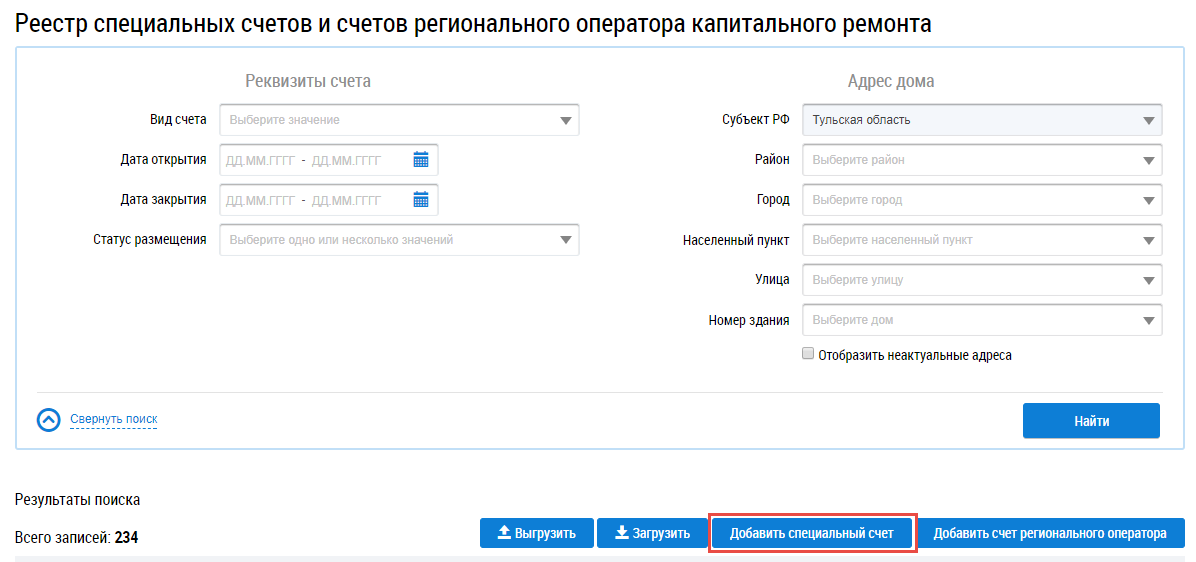This screenshot has width=1196, height=562.
Task: Open the Населенный пункт dropdown
Action: (x=982, y=240)
